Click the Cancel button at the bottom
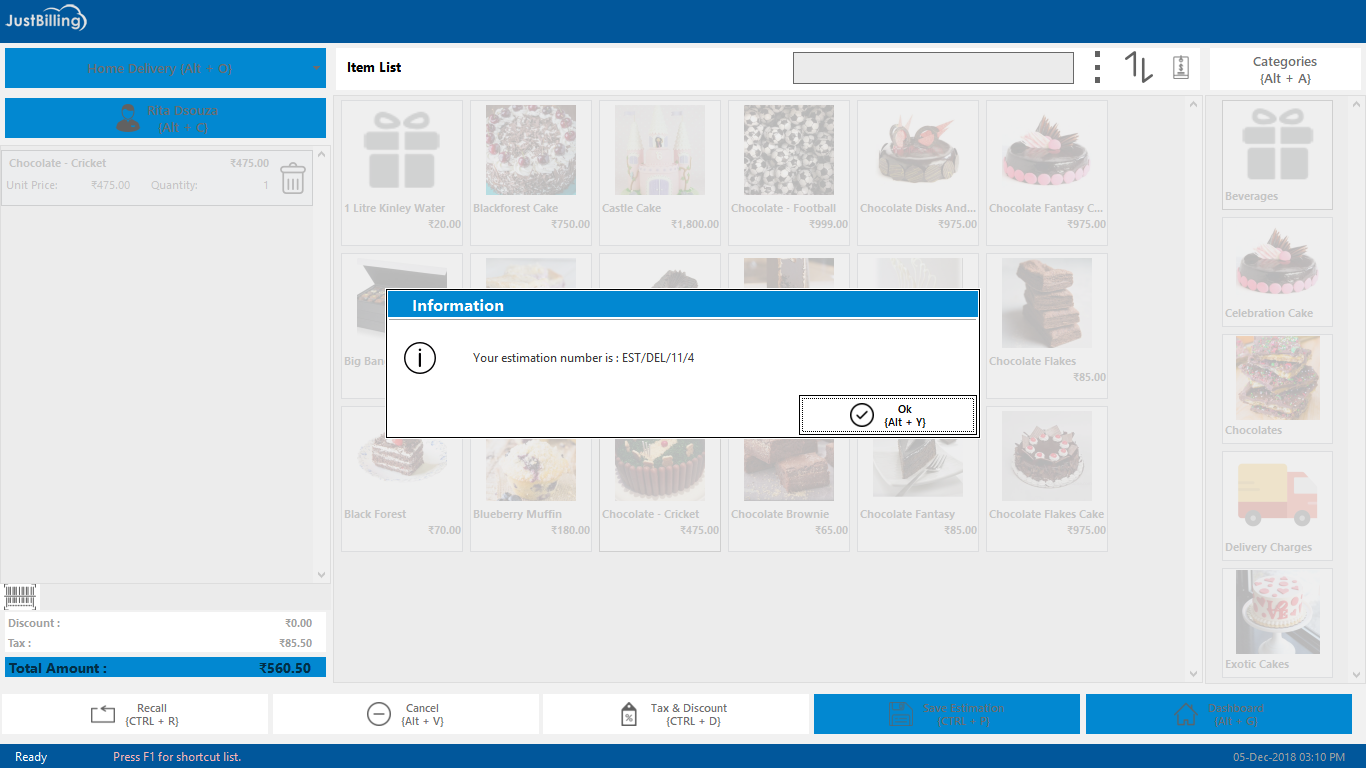 [x=406, y=714]
